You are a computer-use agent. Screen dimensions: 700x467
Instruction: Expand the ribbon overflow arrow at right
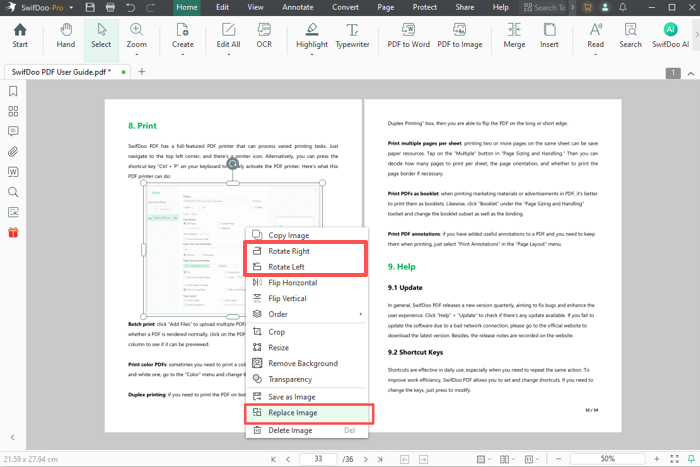click(696, 34)
